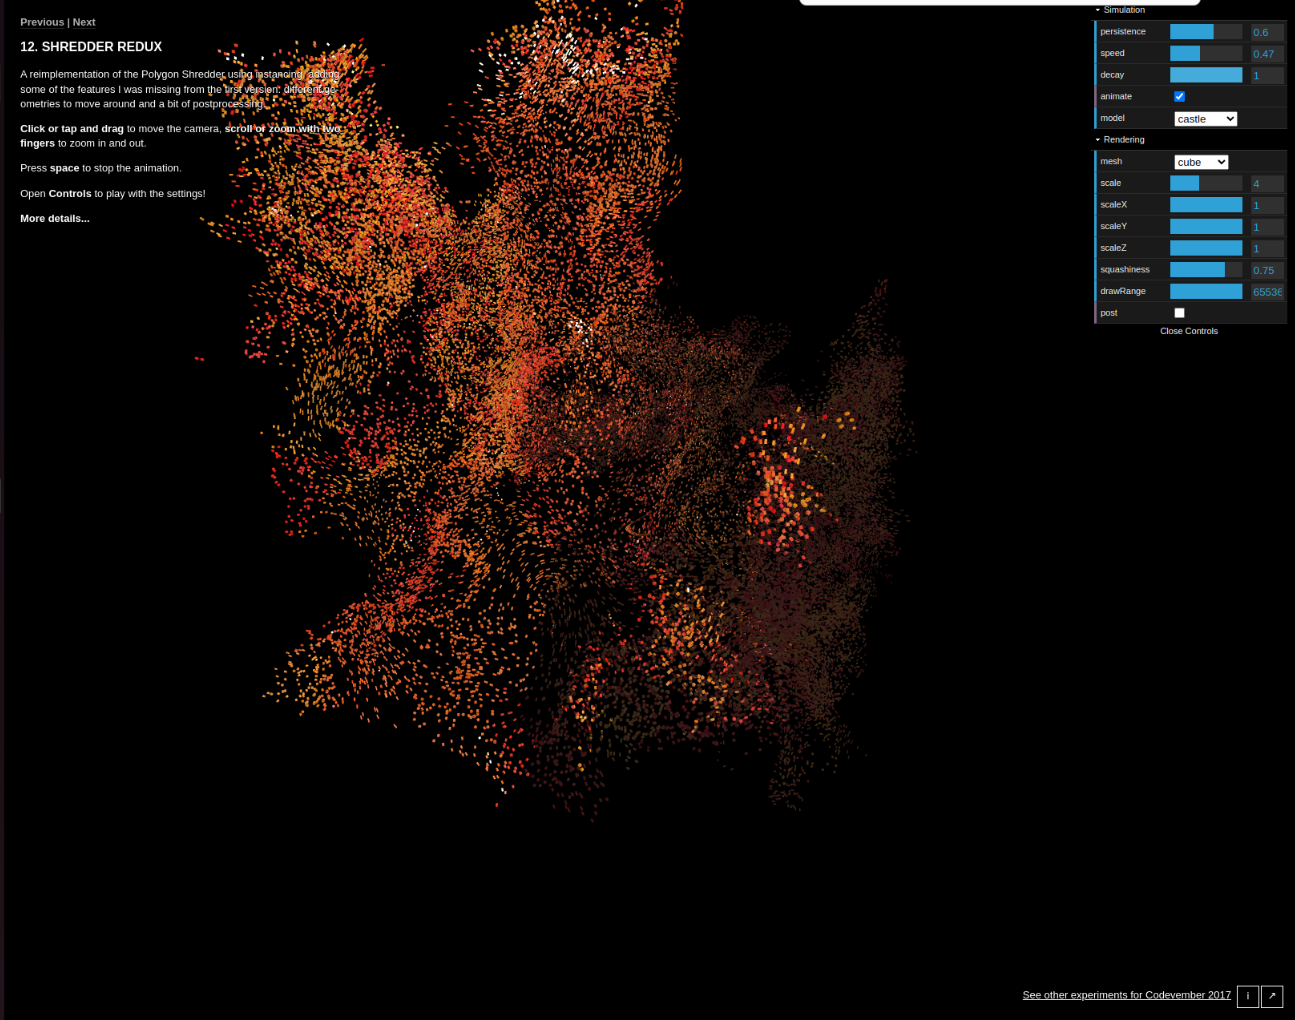The image size is (1295, 1020).
Task: Open the Previous experiment link
Action: [42, 21]
